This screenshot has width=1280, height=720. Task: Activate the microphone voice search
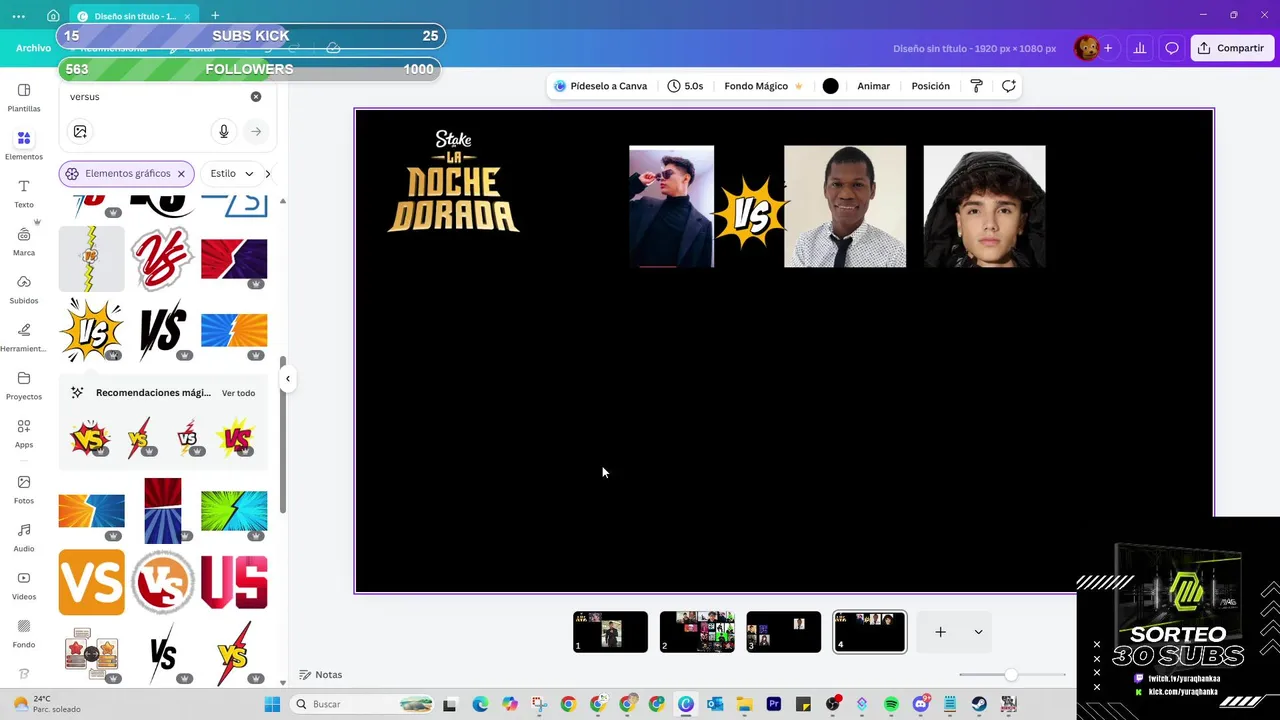[x=224, y=131]
